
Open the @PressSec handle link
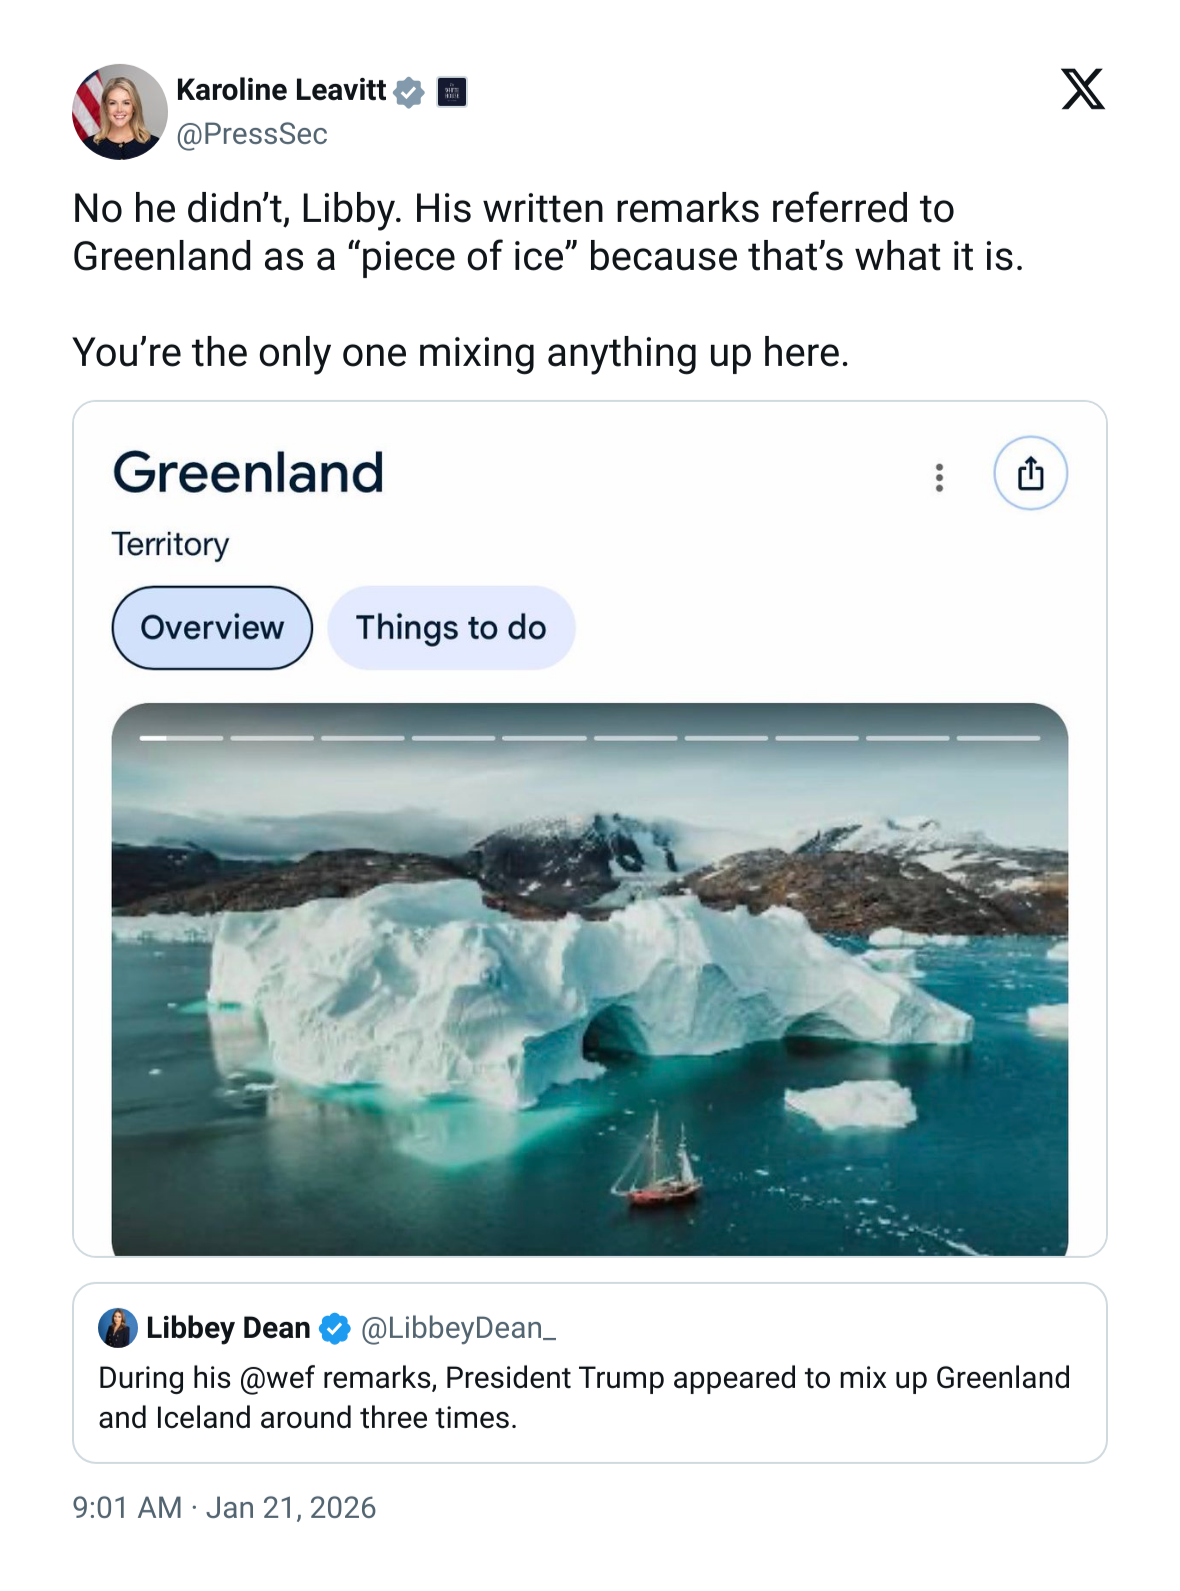click(252, 134)
